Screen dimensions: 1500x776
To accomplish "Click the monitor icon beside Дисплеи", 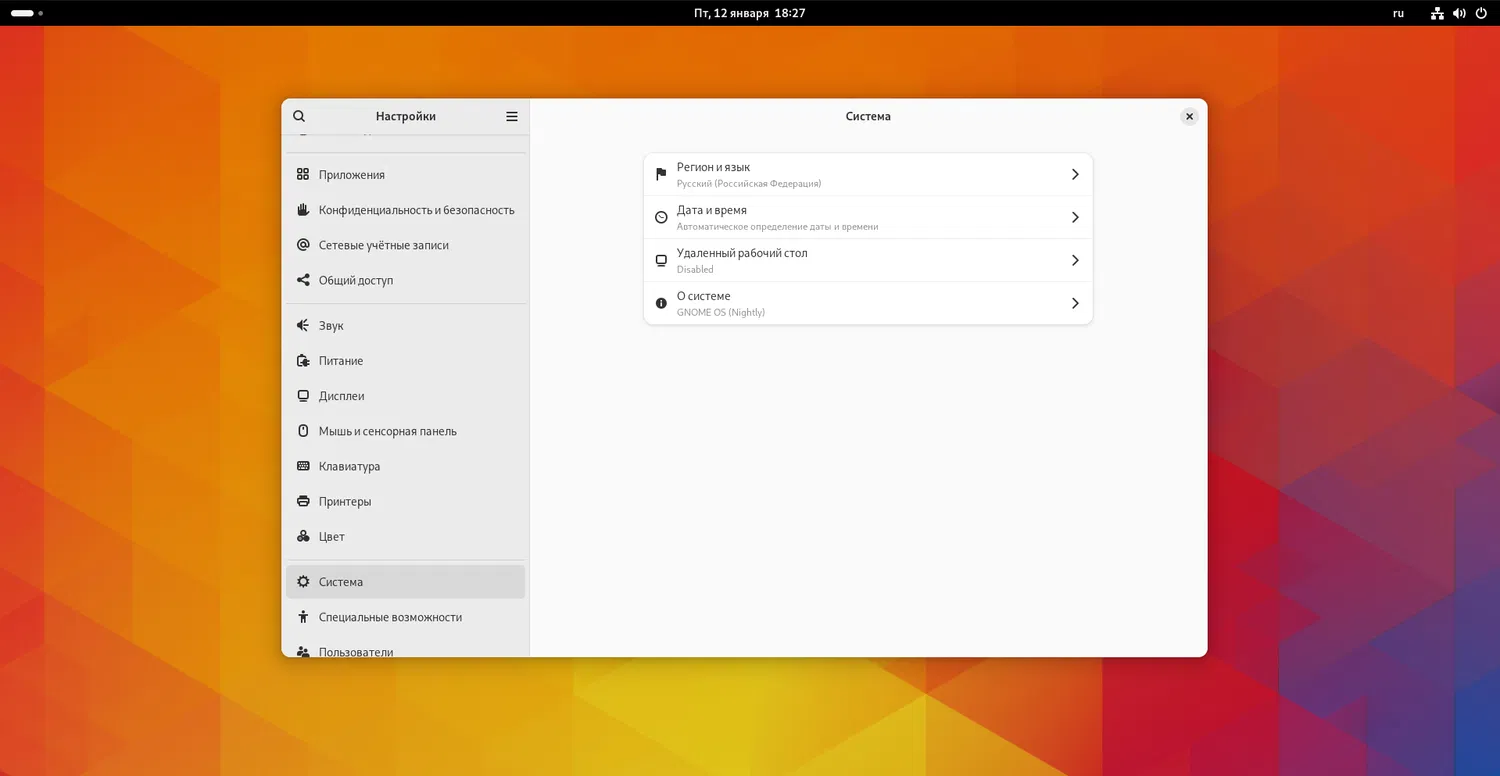I will [x=303, y=396].
